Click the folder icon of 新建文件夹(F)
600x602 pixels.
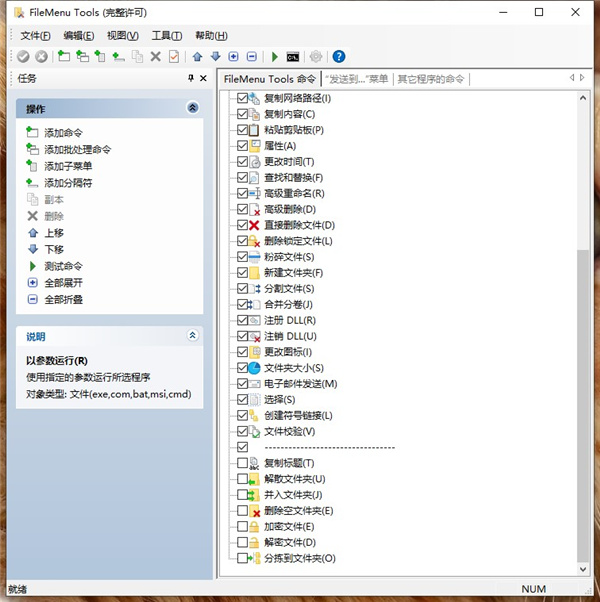pyautogui.click(x=254, y=273)
